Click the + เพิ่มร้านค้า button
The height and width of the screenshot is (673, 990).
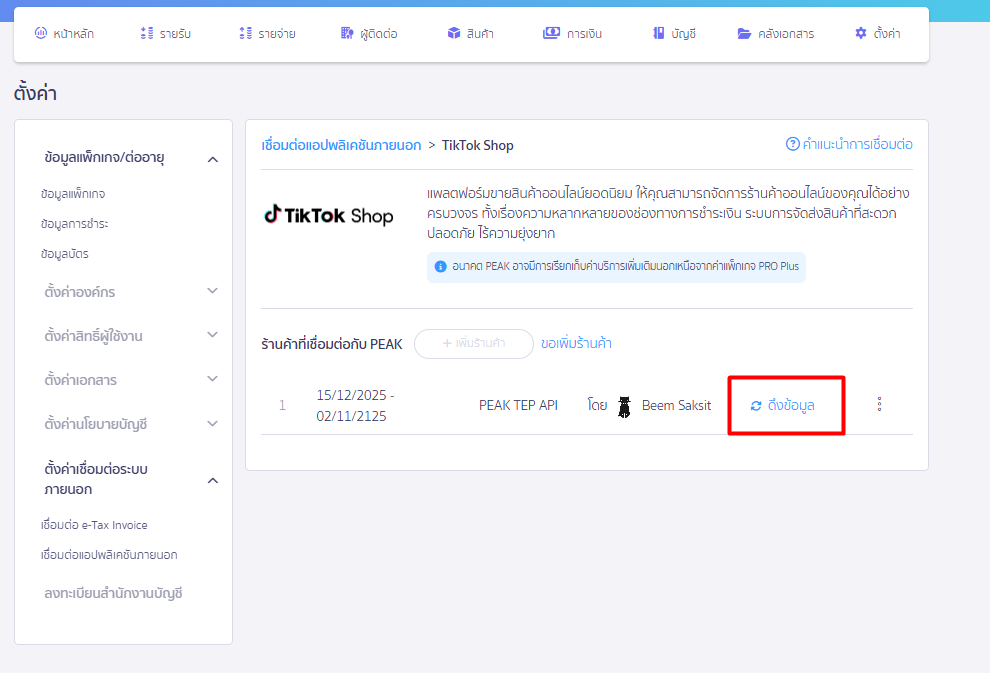(474, 343)
